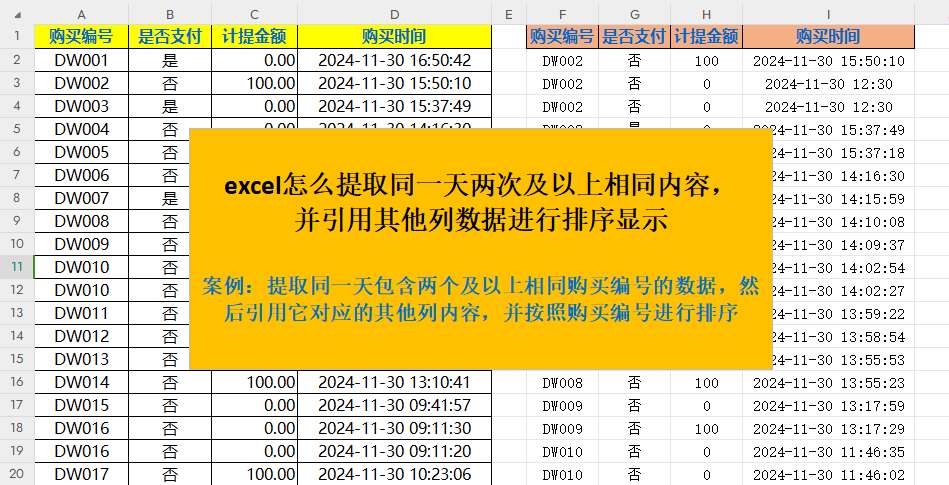949x485 pixels.
Task: Select cell DW015
Action: pos(82,405)
